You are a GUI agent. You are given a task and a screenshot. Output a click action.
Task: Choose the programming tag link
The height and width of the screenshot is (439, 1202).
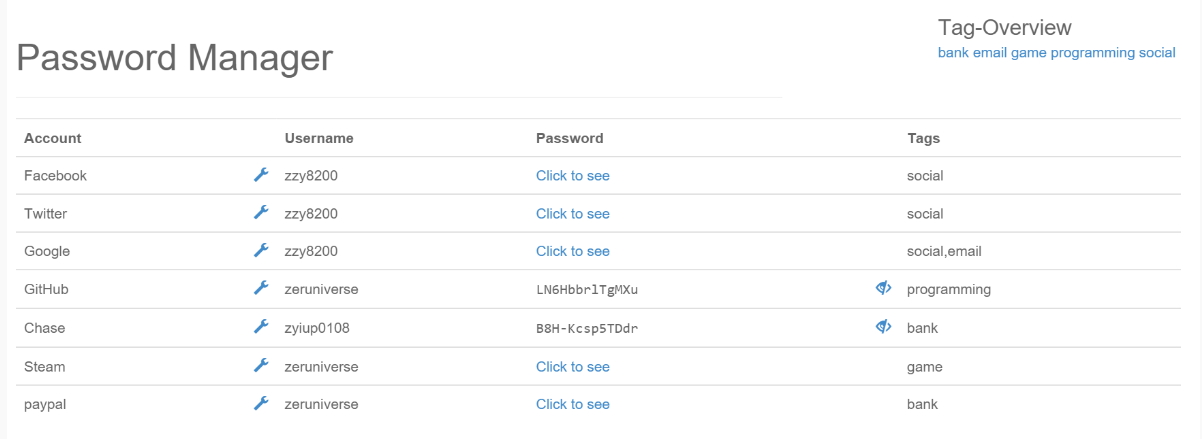(1093, 52)
